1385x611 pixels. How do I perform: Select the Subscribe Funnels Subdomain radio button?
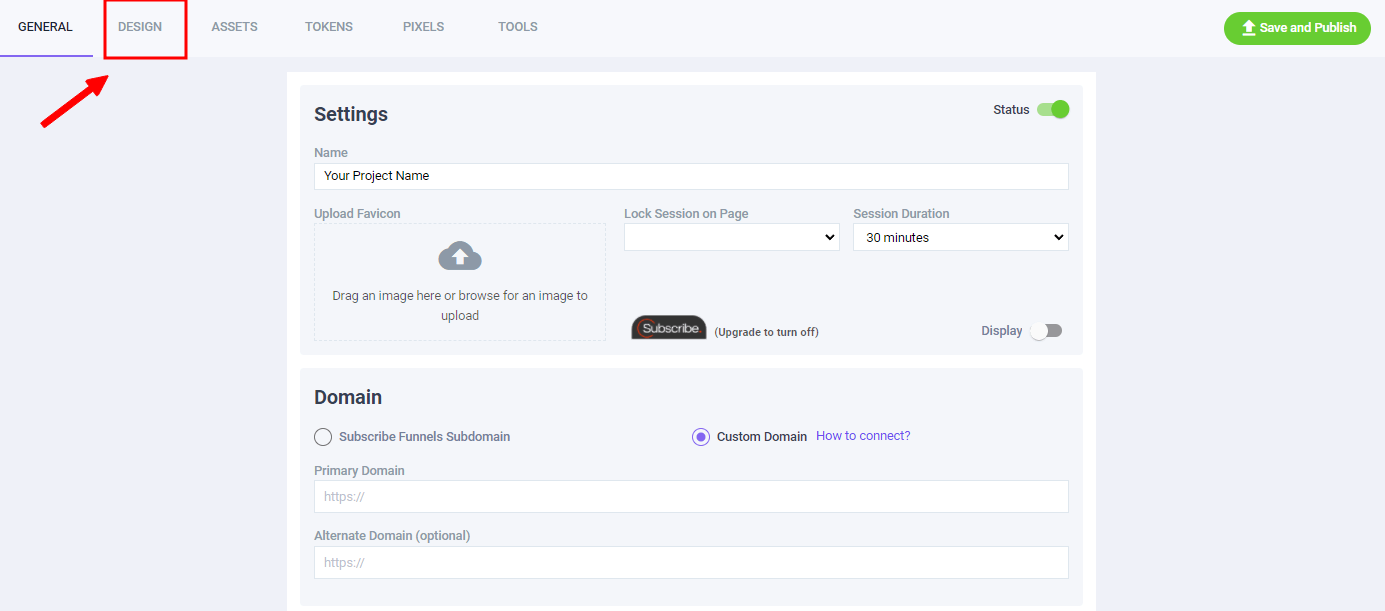tap(323, 437)
